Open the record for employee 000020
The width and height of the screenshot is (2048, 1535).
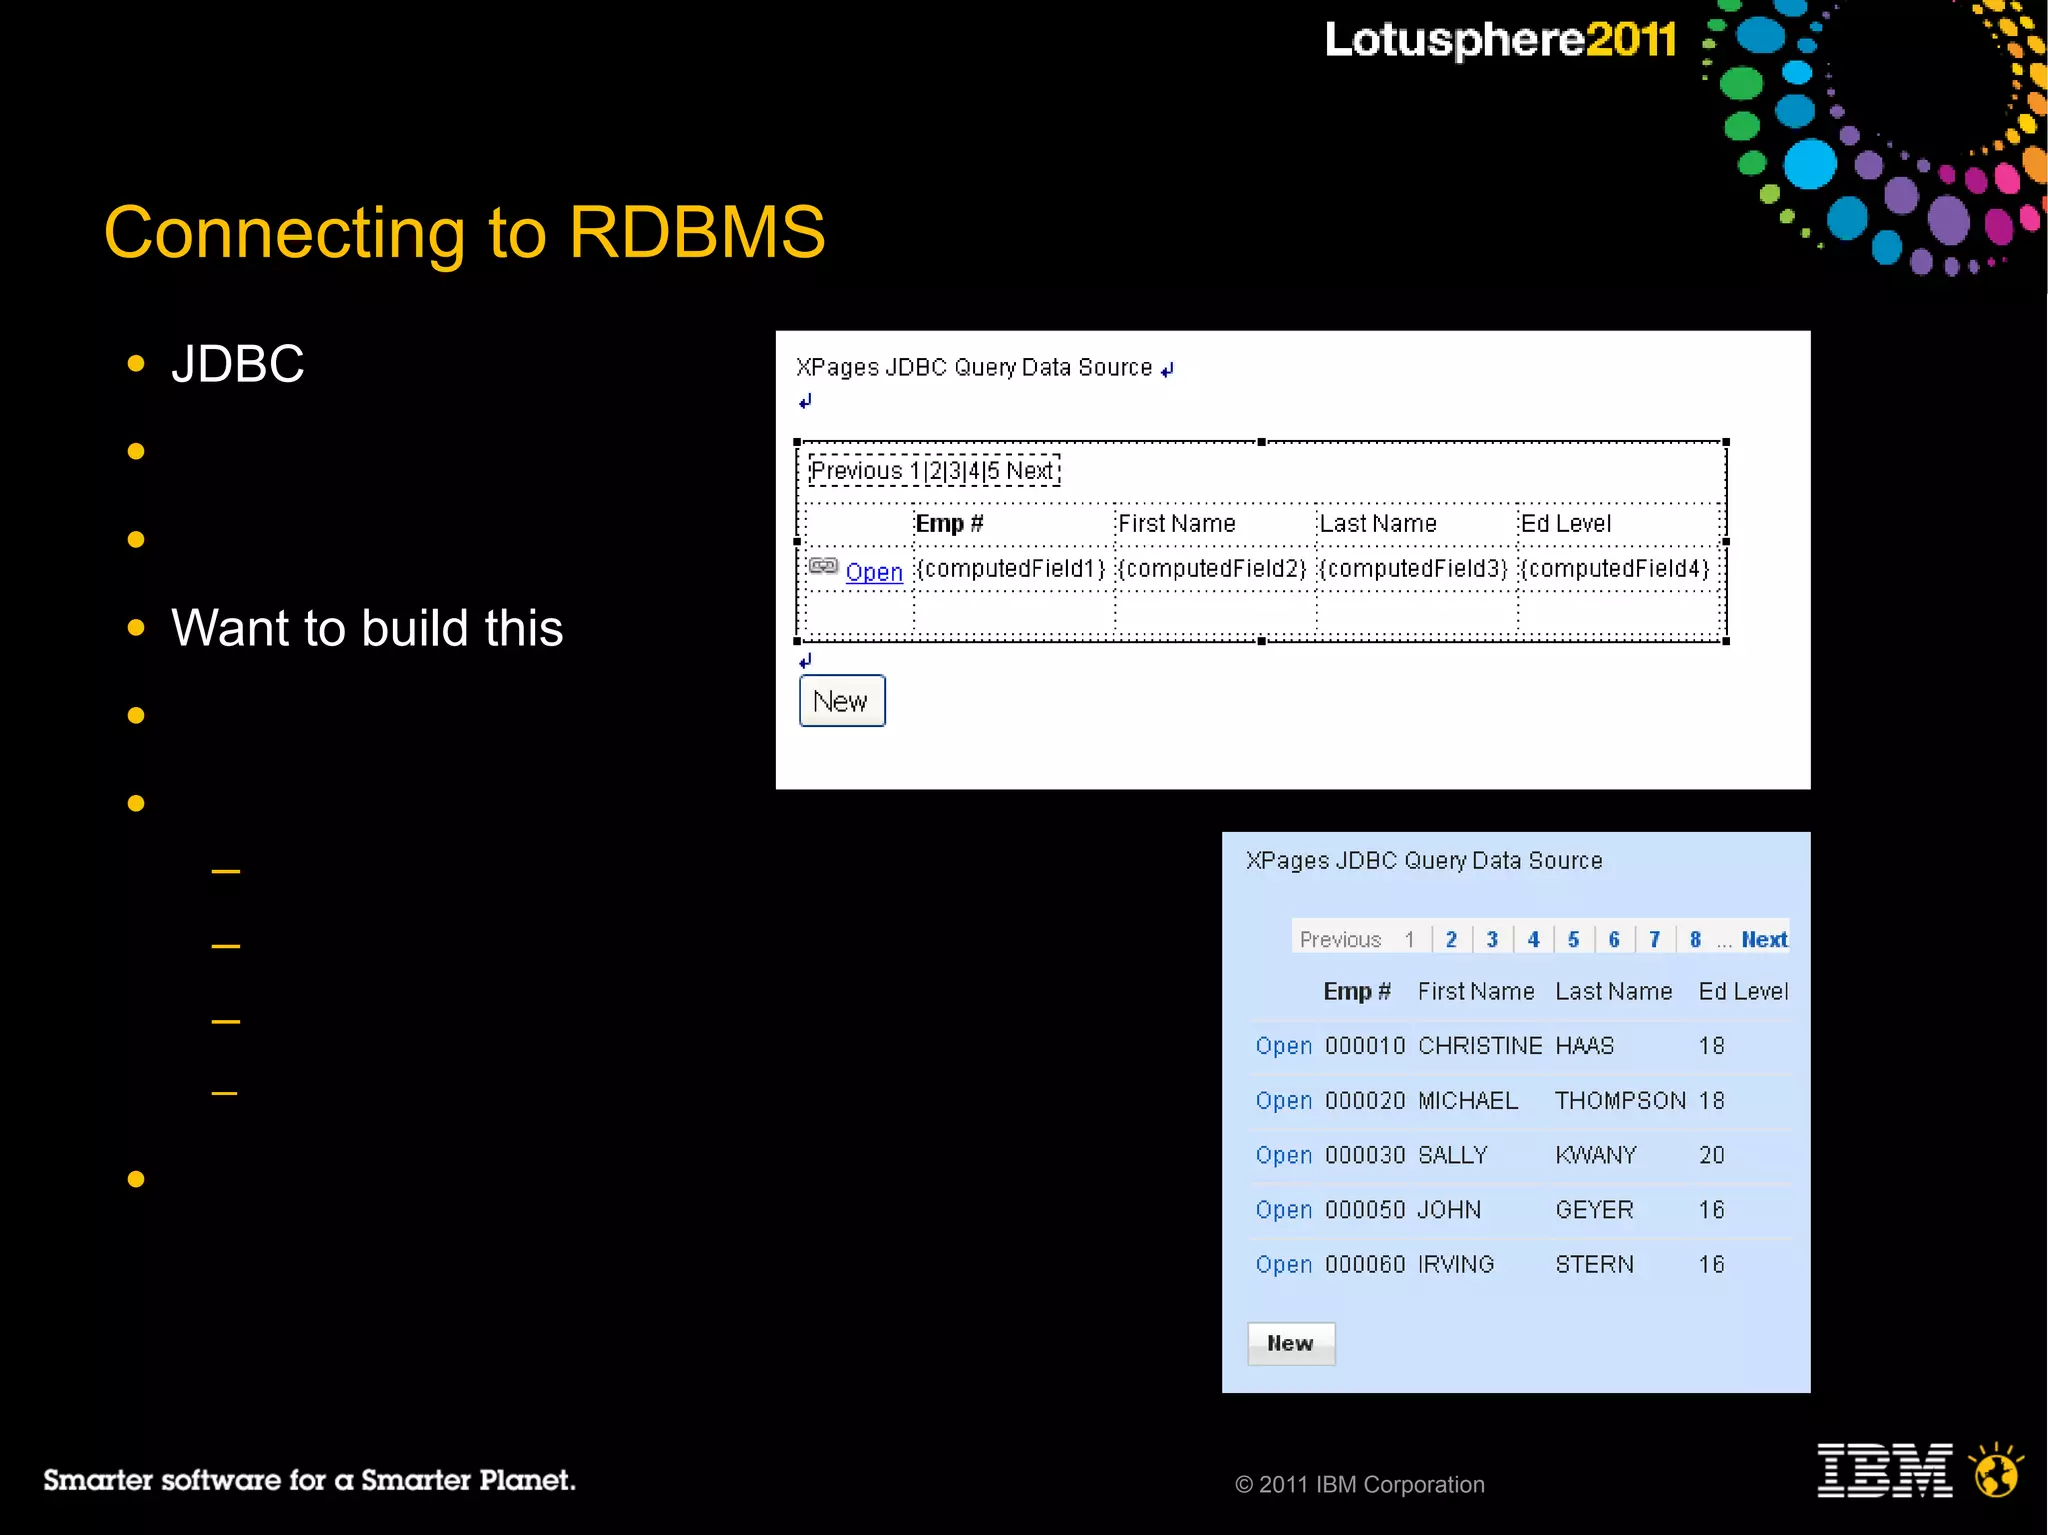(1283, 1101)
